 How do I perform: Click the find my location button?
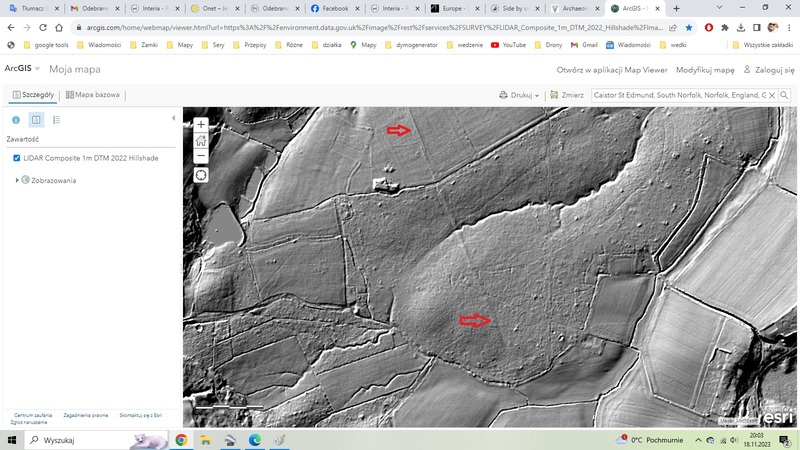(x=201, y=175)
